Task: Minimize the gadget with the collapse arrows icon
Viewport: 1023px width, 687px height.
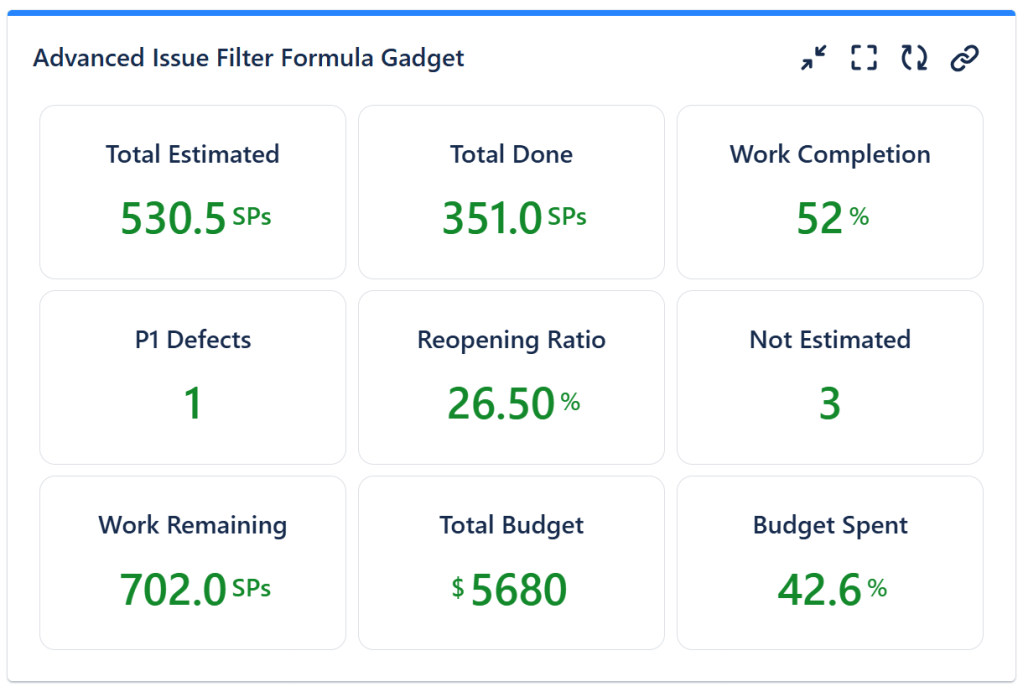Action: [x=814, y=58]
